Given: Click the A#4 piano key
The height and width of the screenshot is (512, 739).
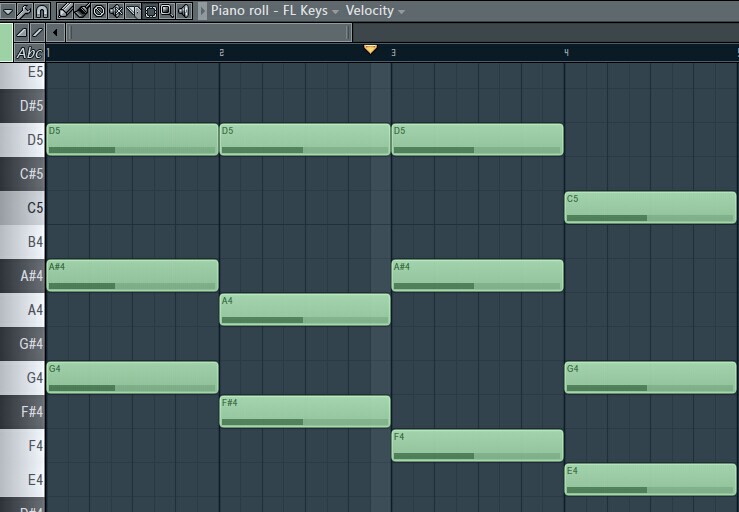Looking at the screenshot, I should 22,275.
